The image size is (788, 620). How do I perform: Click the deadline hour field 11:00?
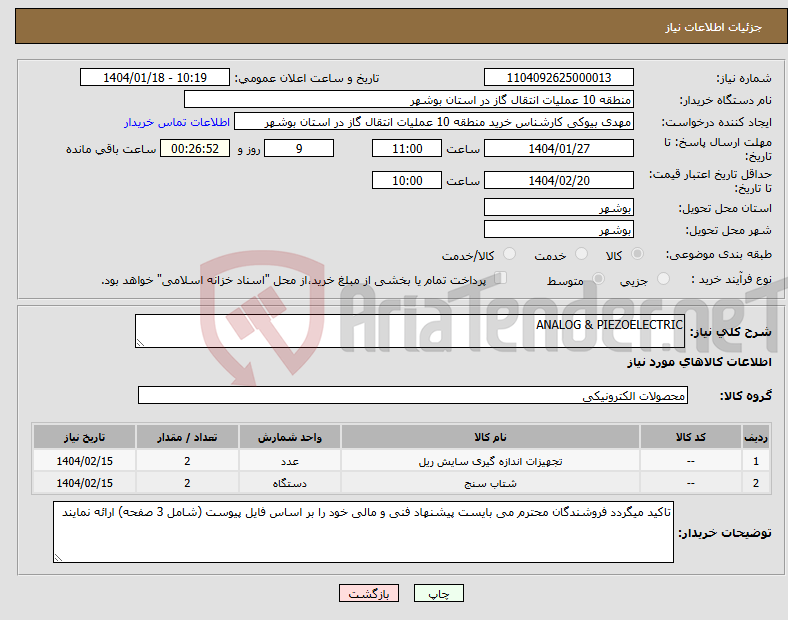[x=407, y=149]
